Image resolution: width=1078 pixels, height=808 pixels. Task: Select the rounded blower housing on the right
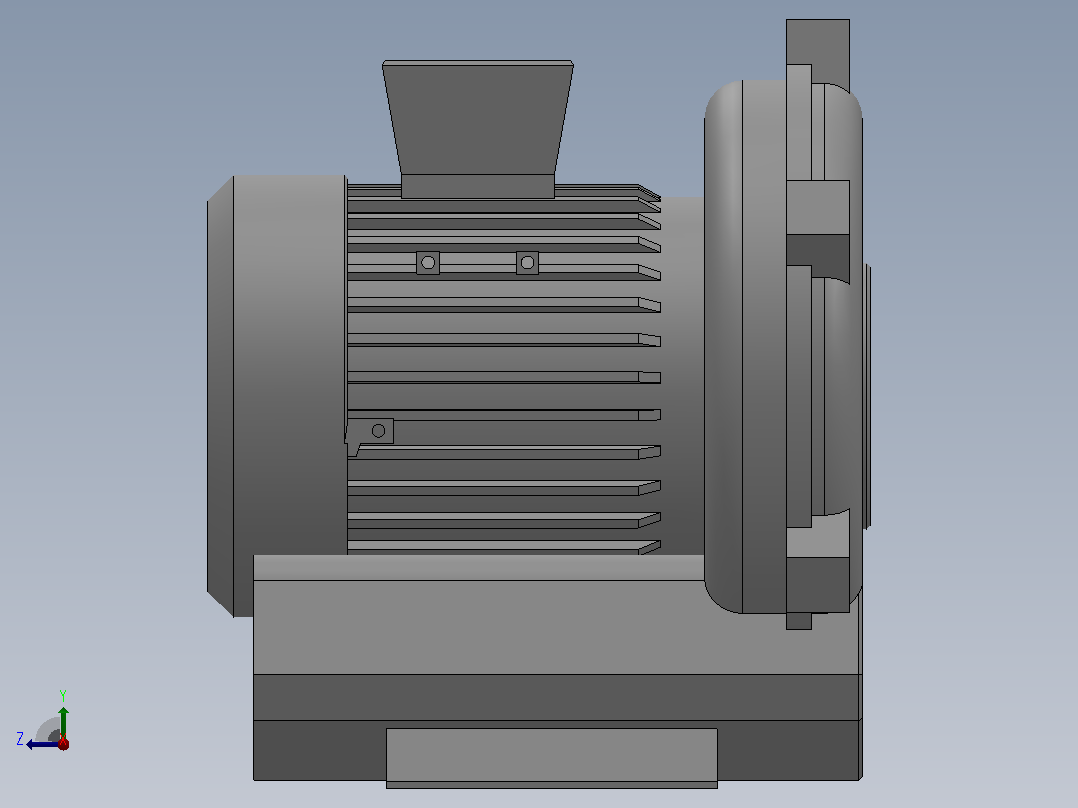(x=783, y=347)
